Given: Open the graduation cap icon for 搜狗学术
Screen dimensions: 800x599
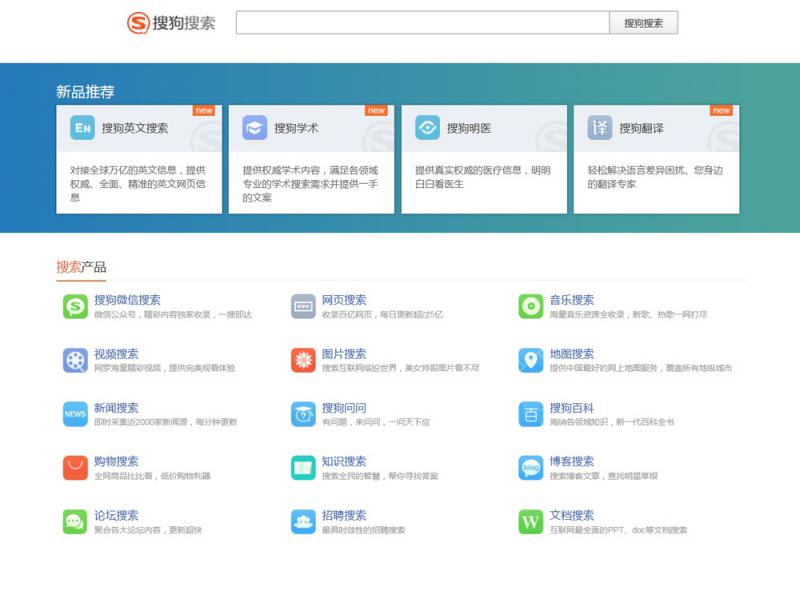Looking at the screenshot, I should [255, 128].
